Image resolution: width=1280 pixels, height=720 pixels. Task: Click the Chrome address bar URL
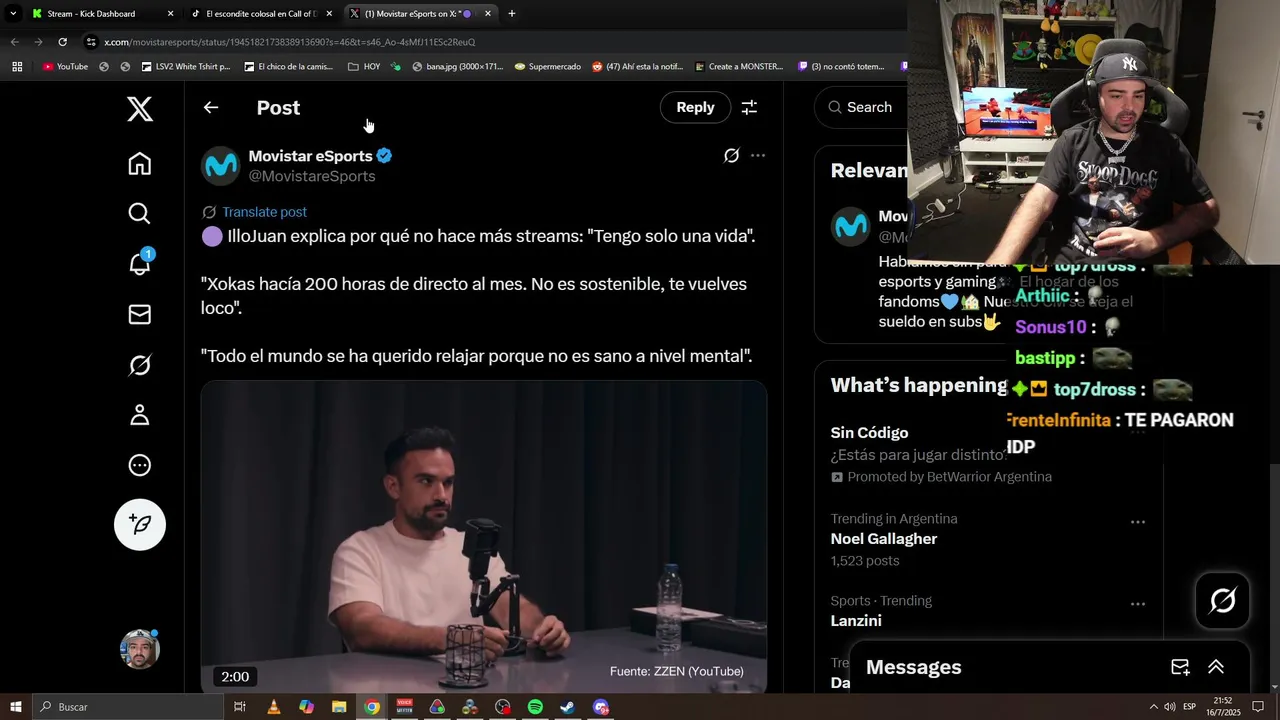tap(290, 42)
